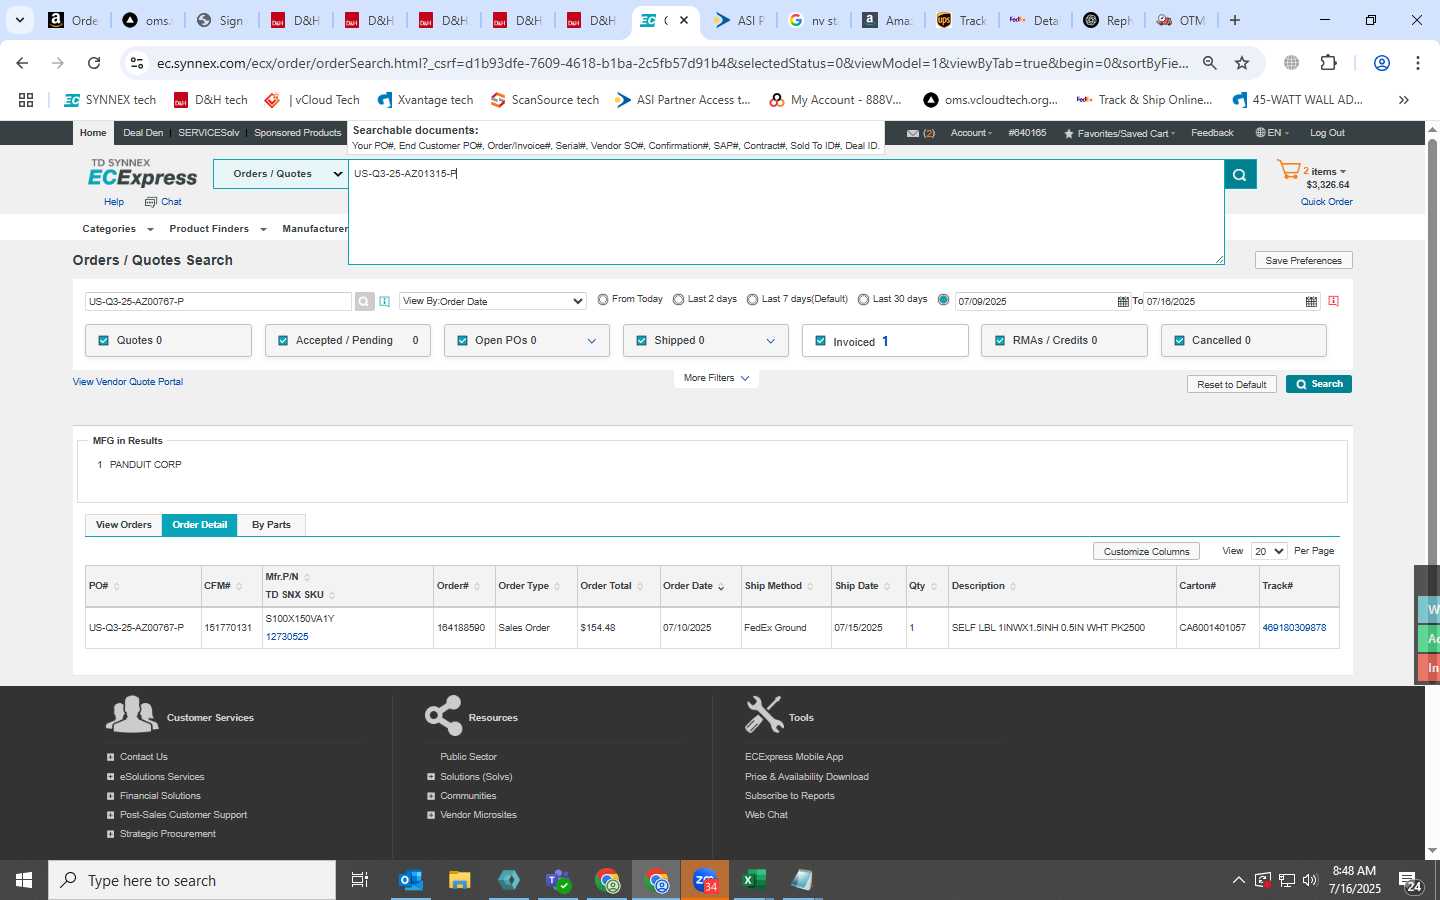Expand Categories menu

tap(118, 229)
